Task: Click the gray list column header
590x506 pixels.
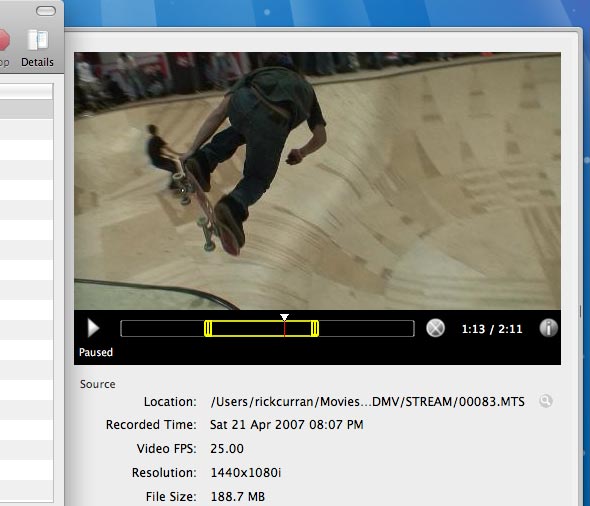Action: (26, 110)
